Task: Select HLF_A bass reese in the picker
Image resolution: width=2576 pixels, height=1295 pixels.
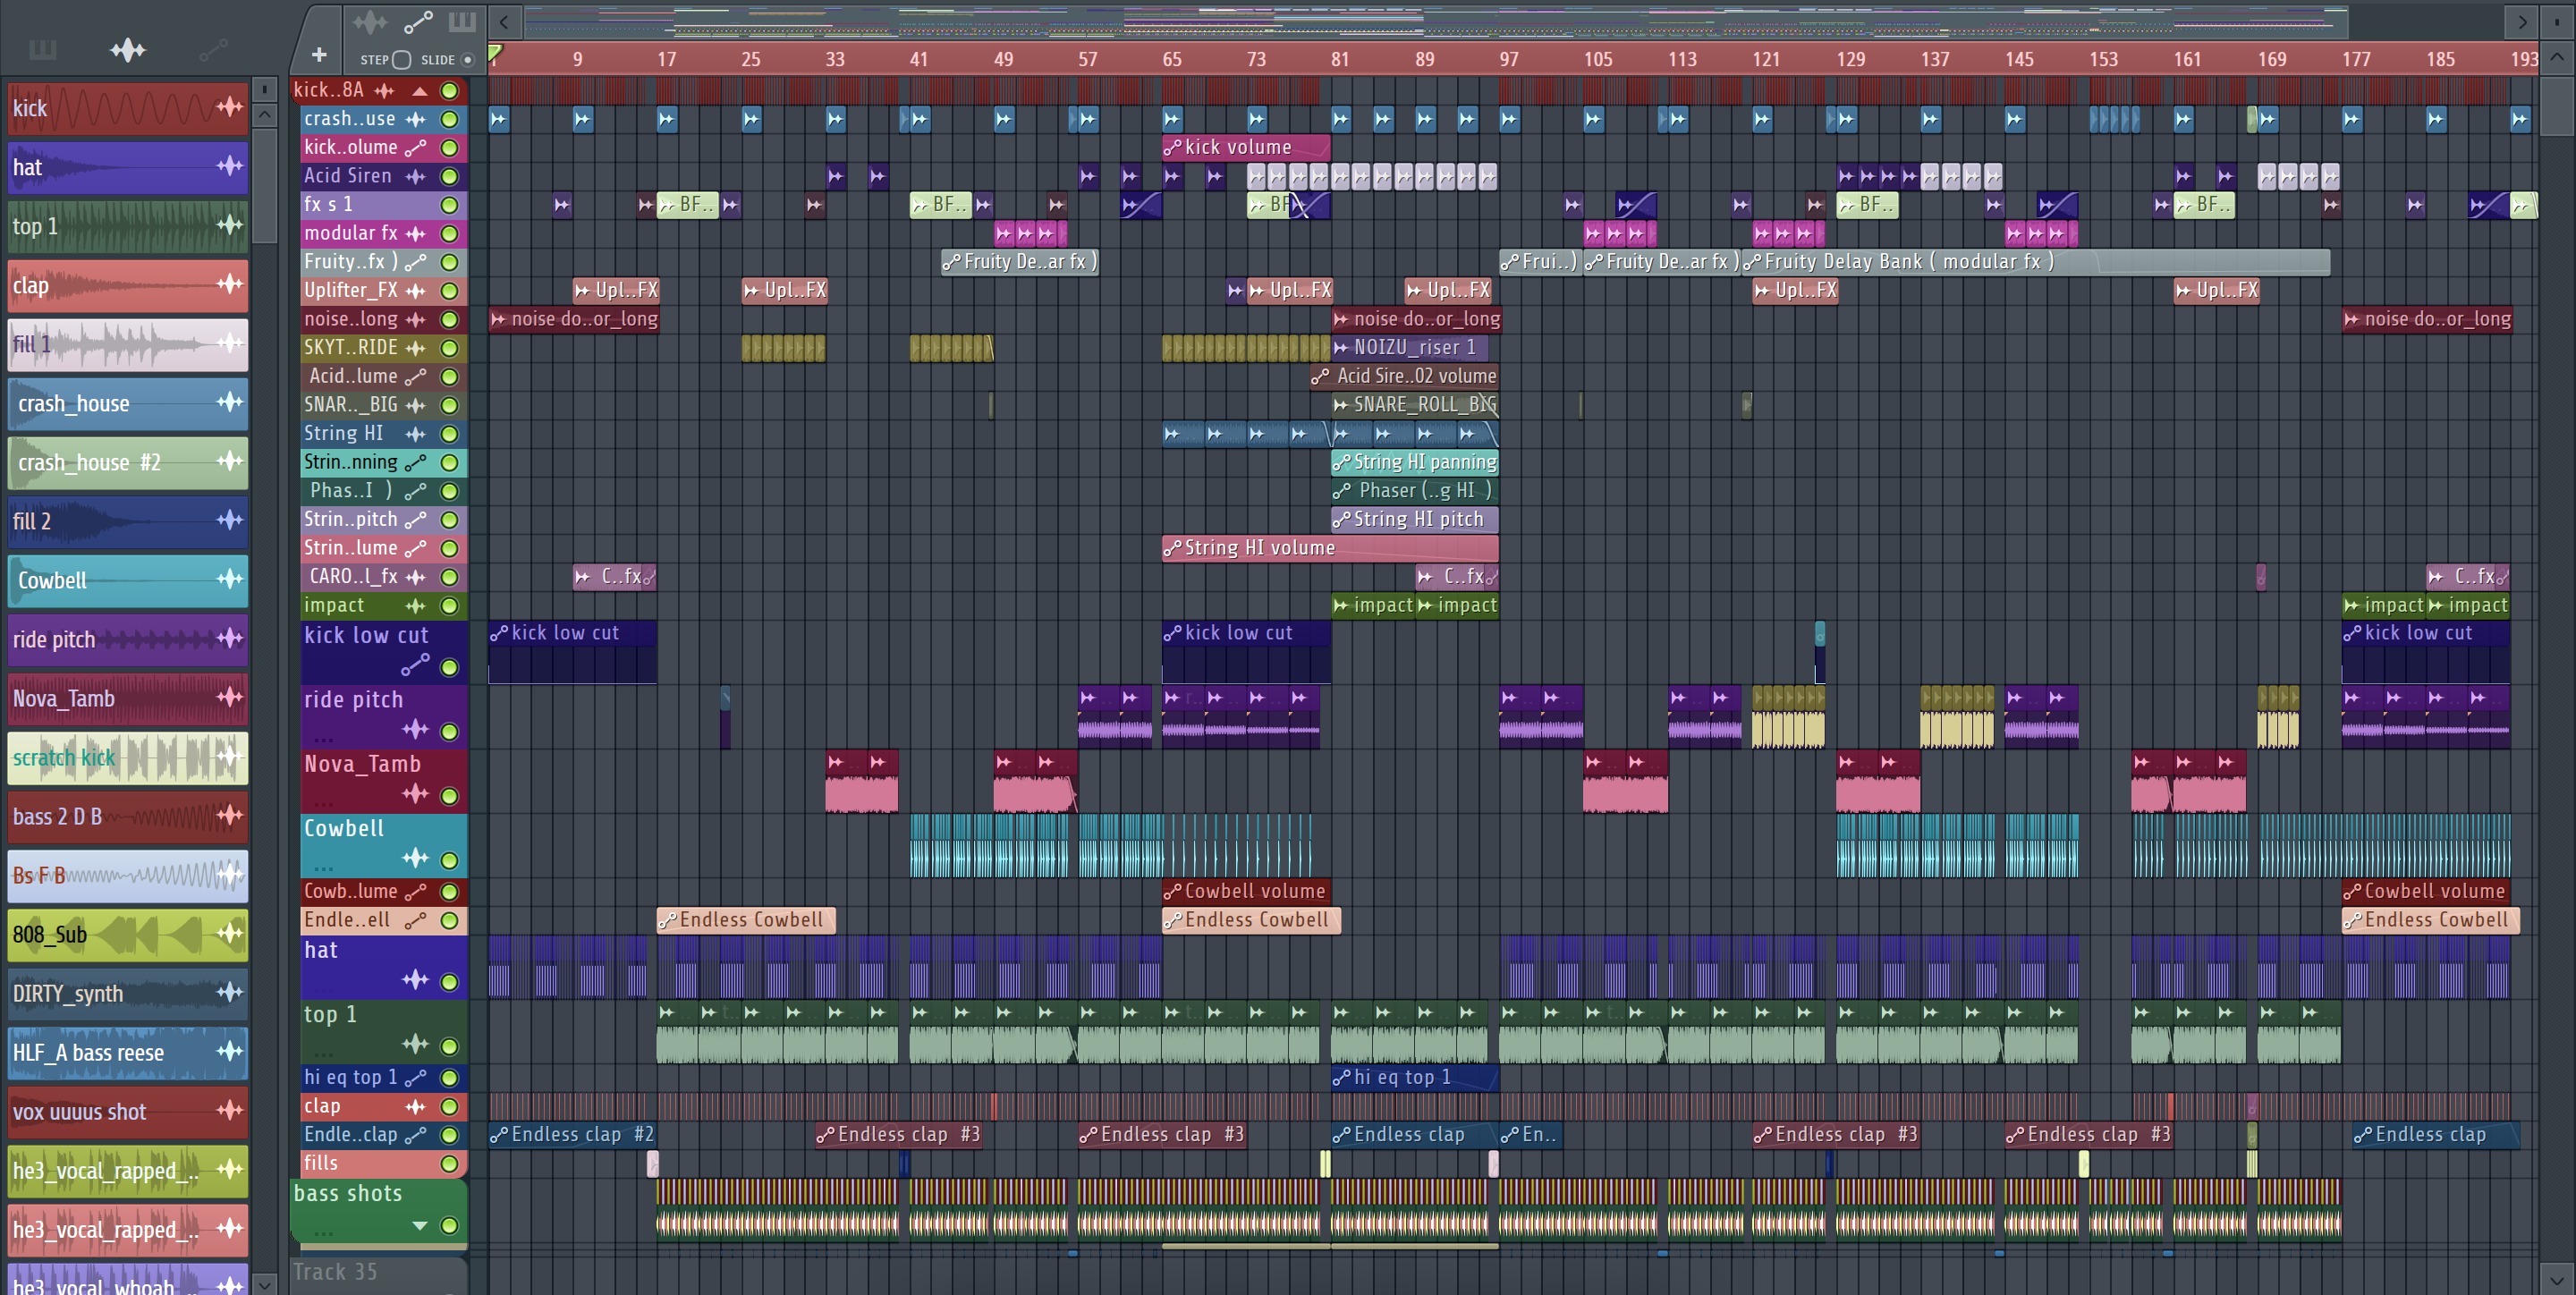Action: pyautogui.click(x=128, y=1052)
